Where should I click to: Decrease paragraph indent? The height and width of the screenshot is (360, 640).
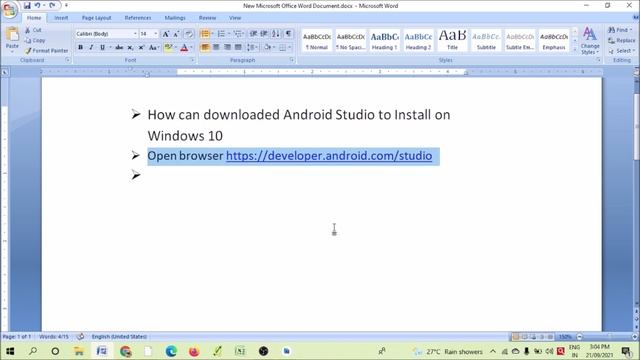253,34
